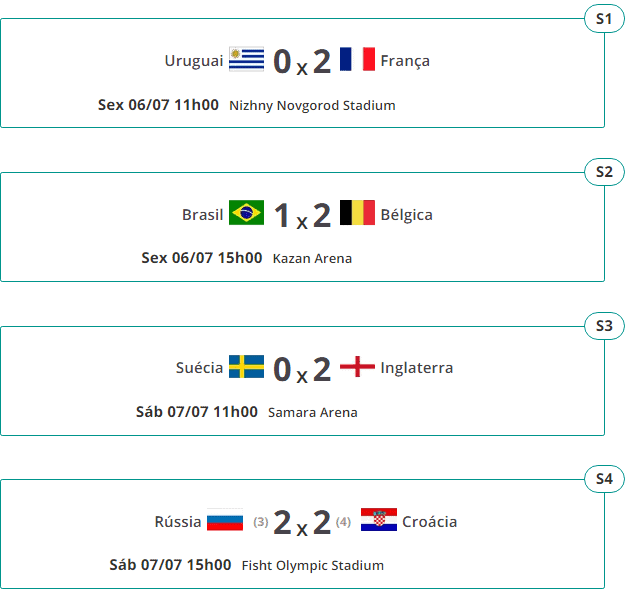The width and height of the screenshot is (627, 590).
Task: Click the Croatia flag icon
Action: (x=379, y=521)
